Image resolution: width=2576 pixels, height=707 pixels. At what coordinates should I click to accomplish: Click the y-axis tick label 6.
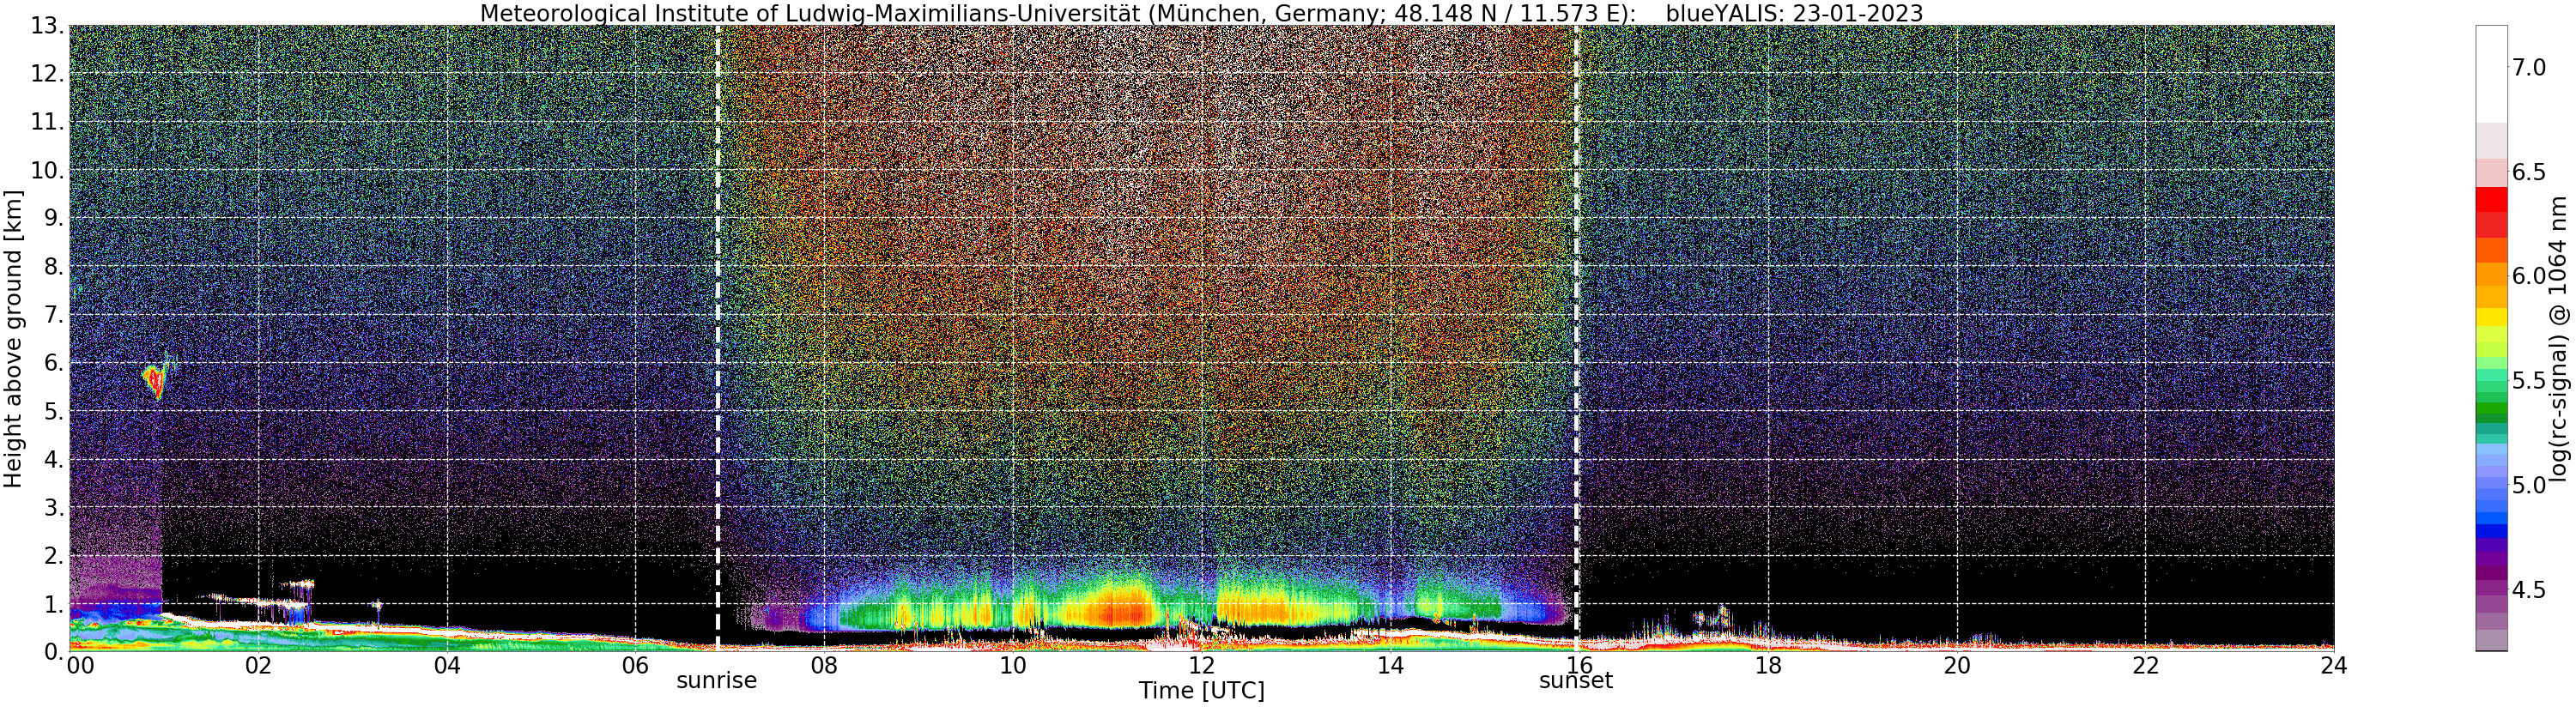click(x=55, y=363)
